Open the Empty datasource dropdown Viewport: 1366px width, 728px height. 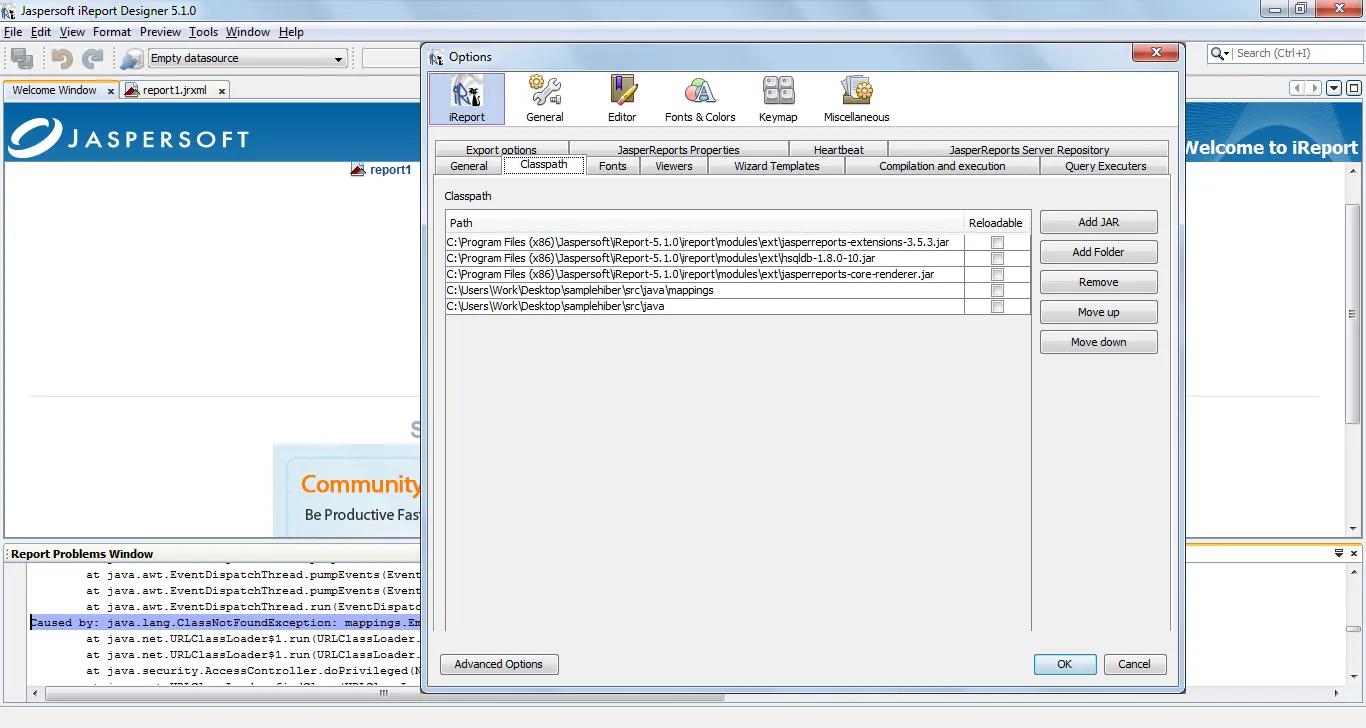click(247, 59)
